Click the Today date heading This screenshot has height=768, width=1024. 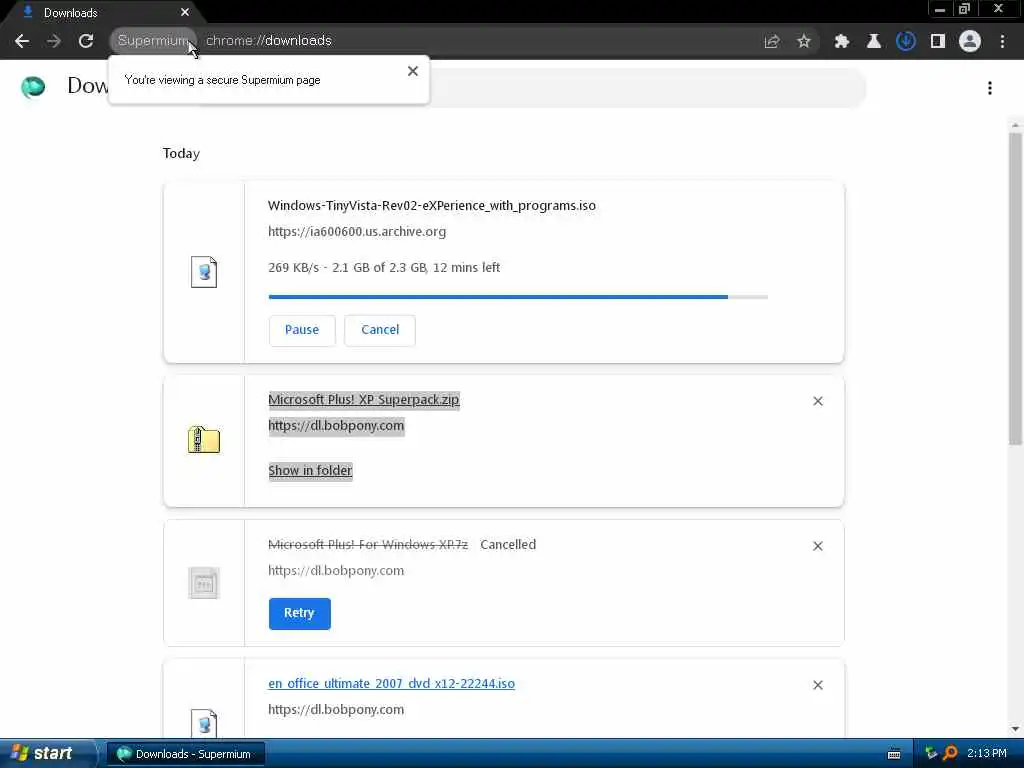click(x=182, y=153)
